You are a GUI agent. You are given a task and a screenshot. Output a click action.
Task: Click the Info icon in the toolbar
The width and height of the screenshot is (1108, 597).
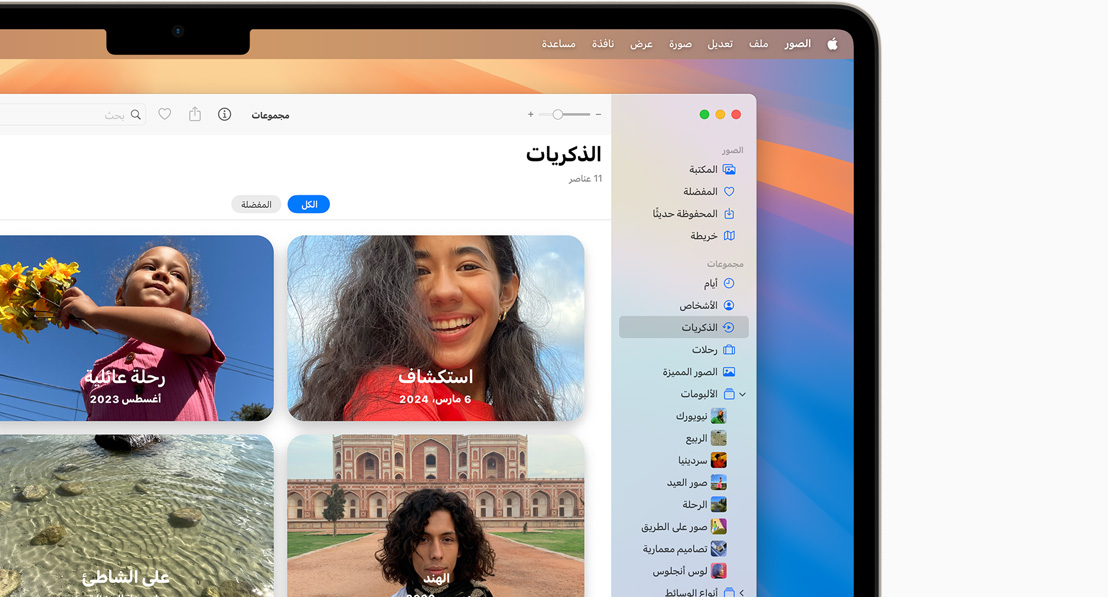[225, 115]
